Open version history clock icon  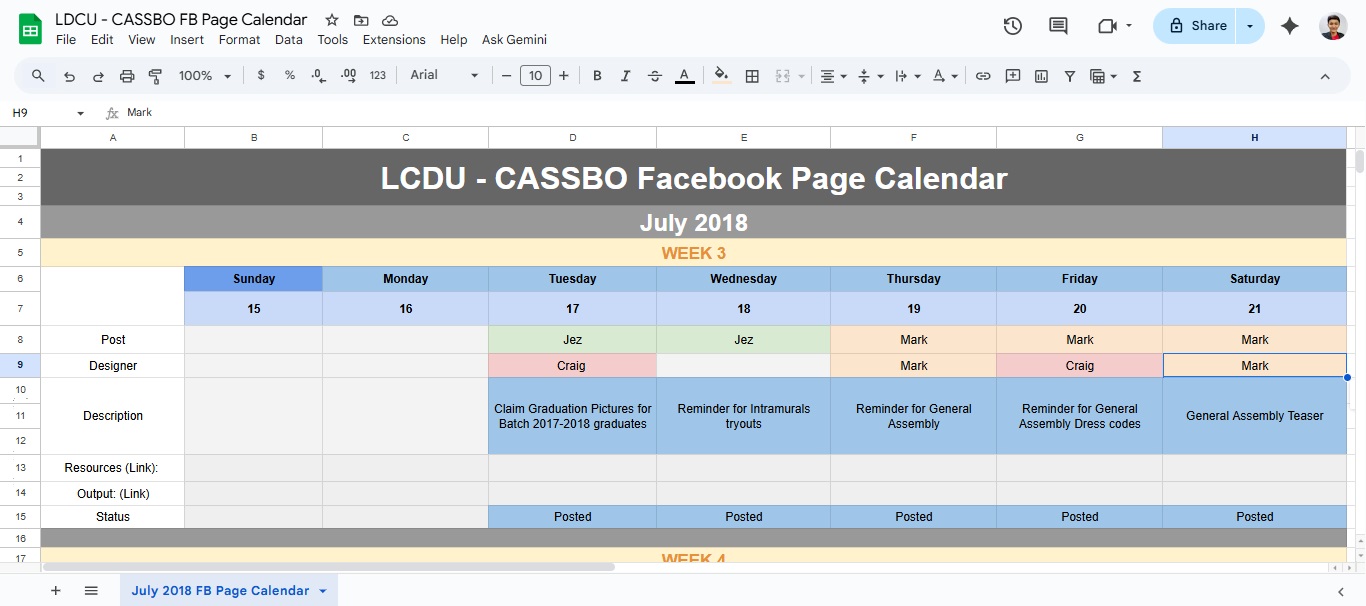click(1012, 26)
